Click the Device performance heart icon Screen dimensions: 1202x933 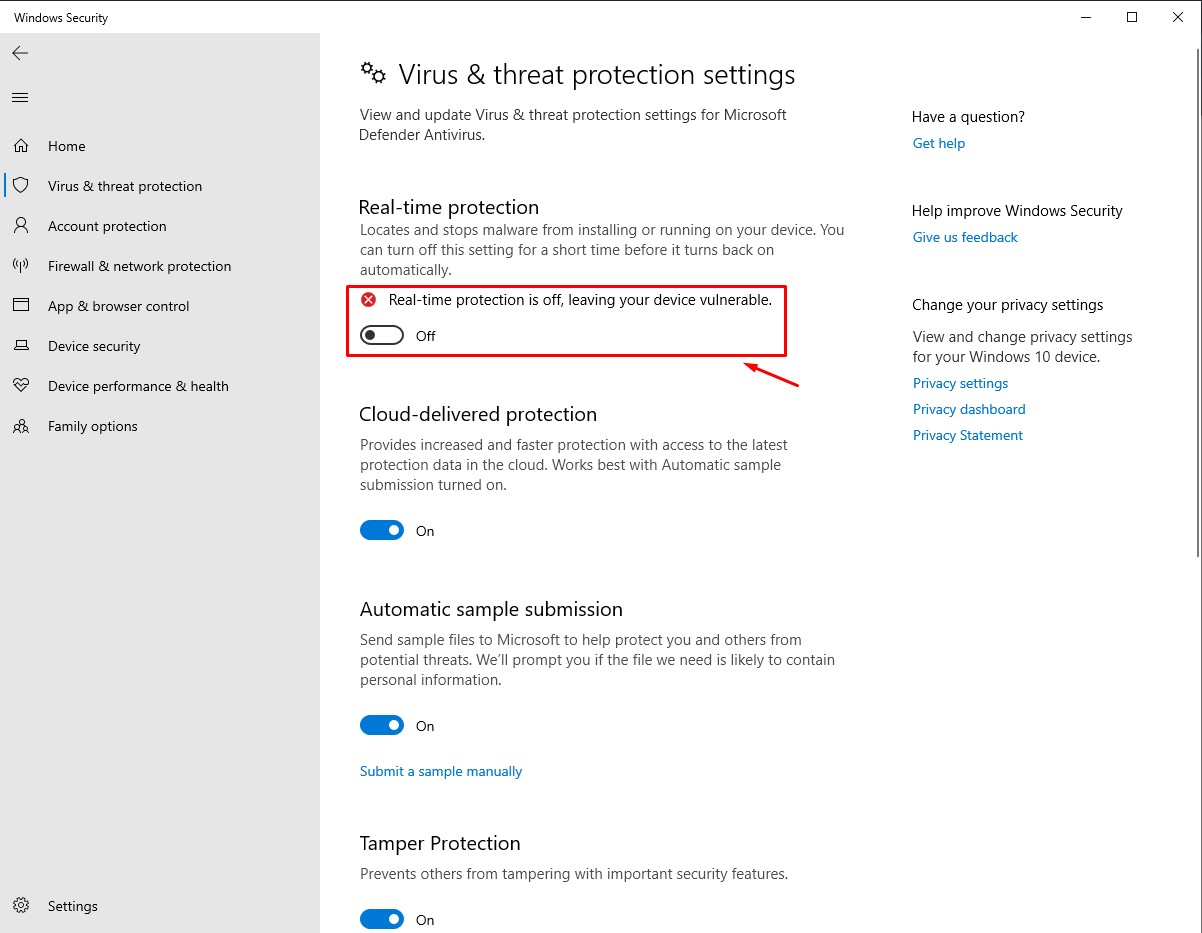(21, 386)
